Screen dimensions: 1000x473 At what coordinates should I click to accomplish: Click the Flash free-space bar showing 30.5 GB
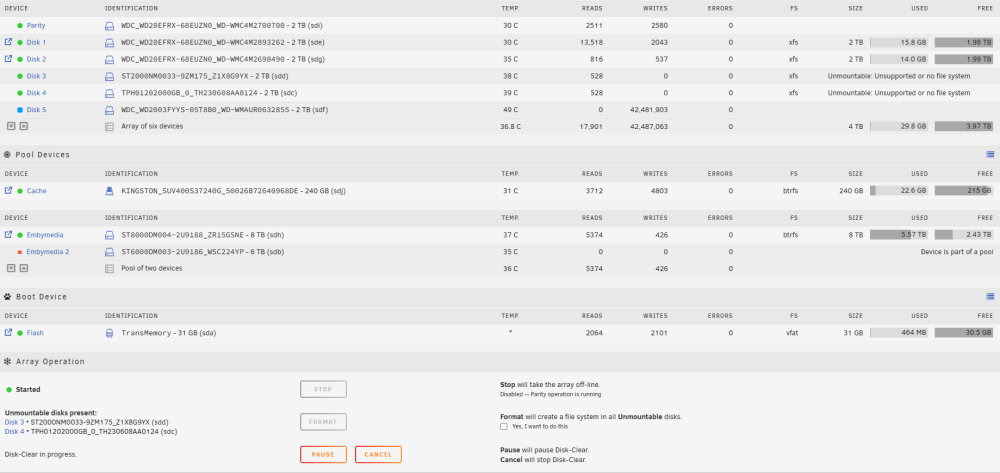pyautogui.click(x=964, y=333)
